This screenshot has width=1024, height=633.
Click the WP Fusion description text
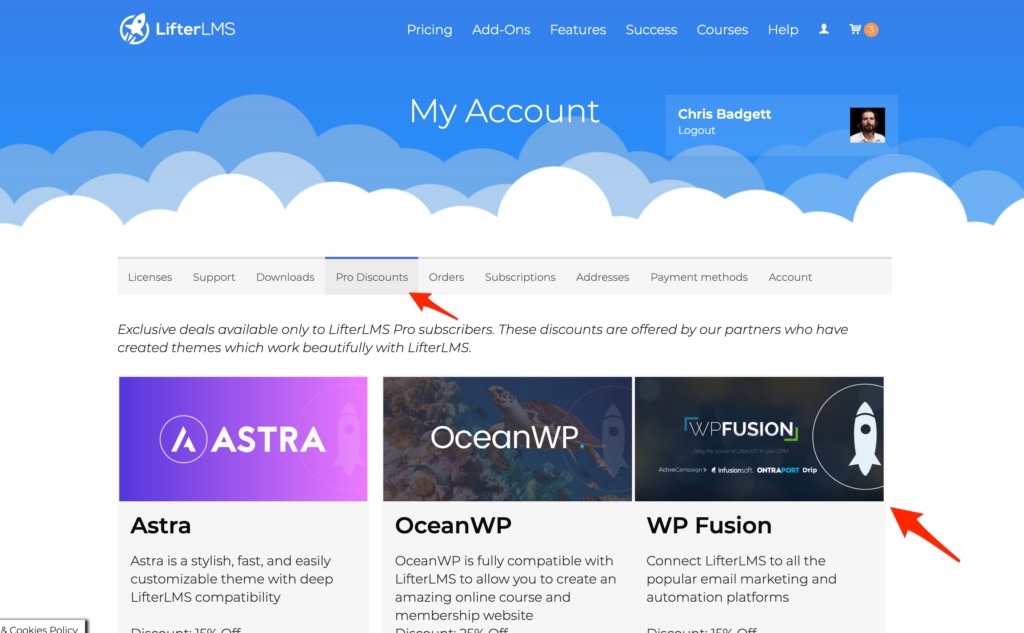[741, 579]
